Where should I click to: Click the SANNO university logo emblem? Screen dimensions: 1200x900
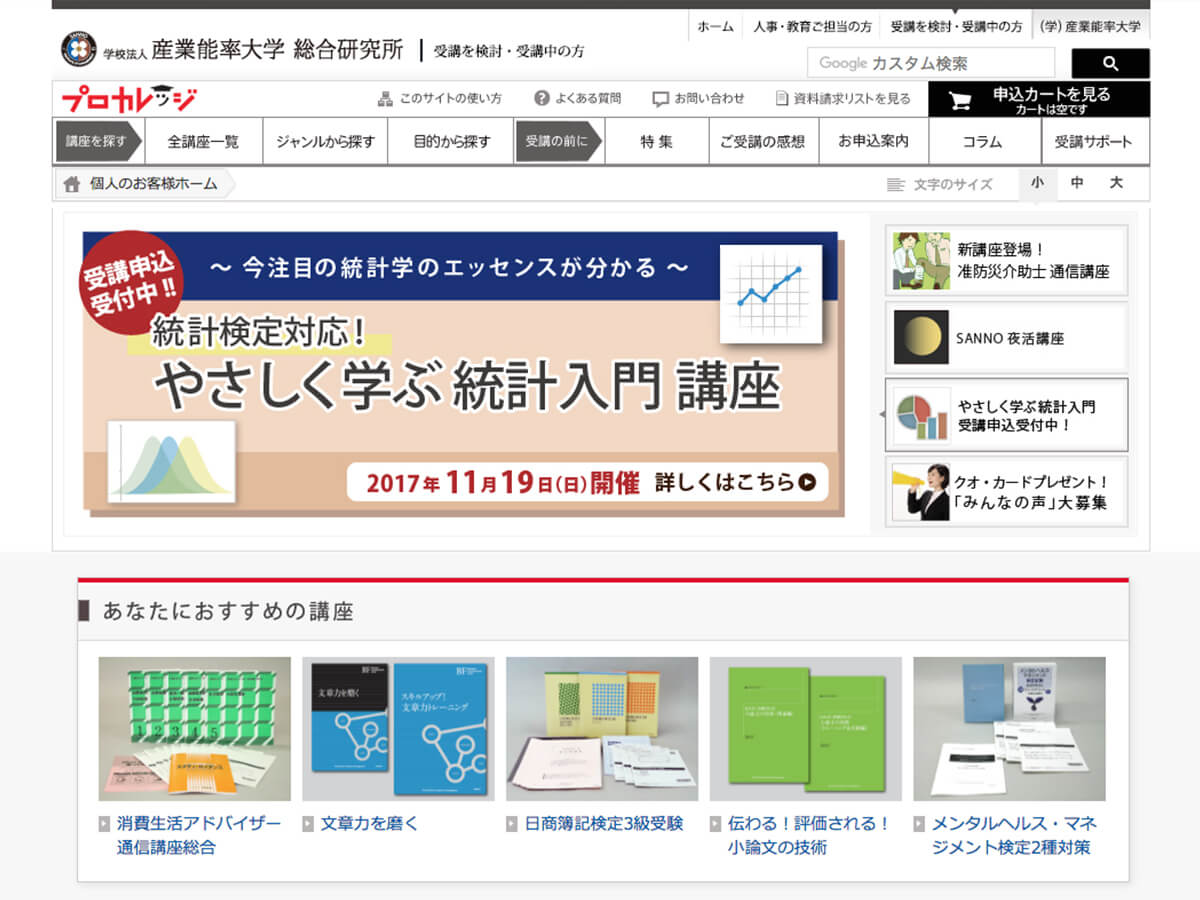(x=79, y=49)
